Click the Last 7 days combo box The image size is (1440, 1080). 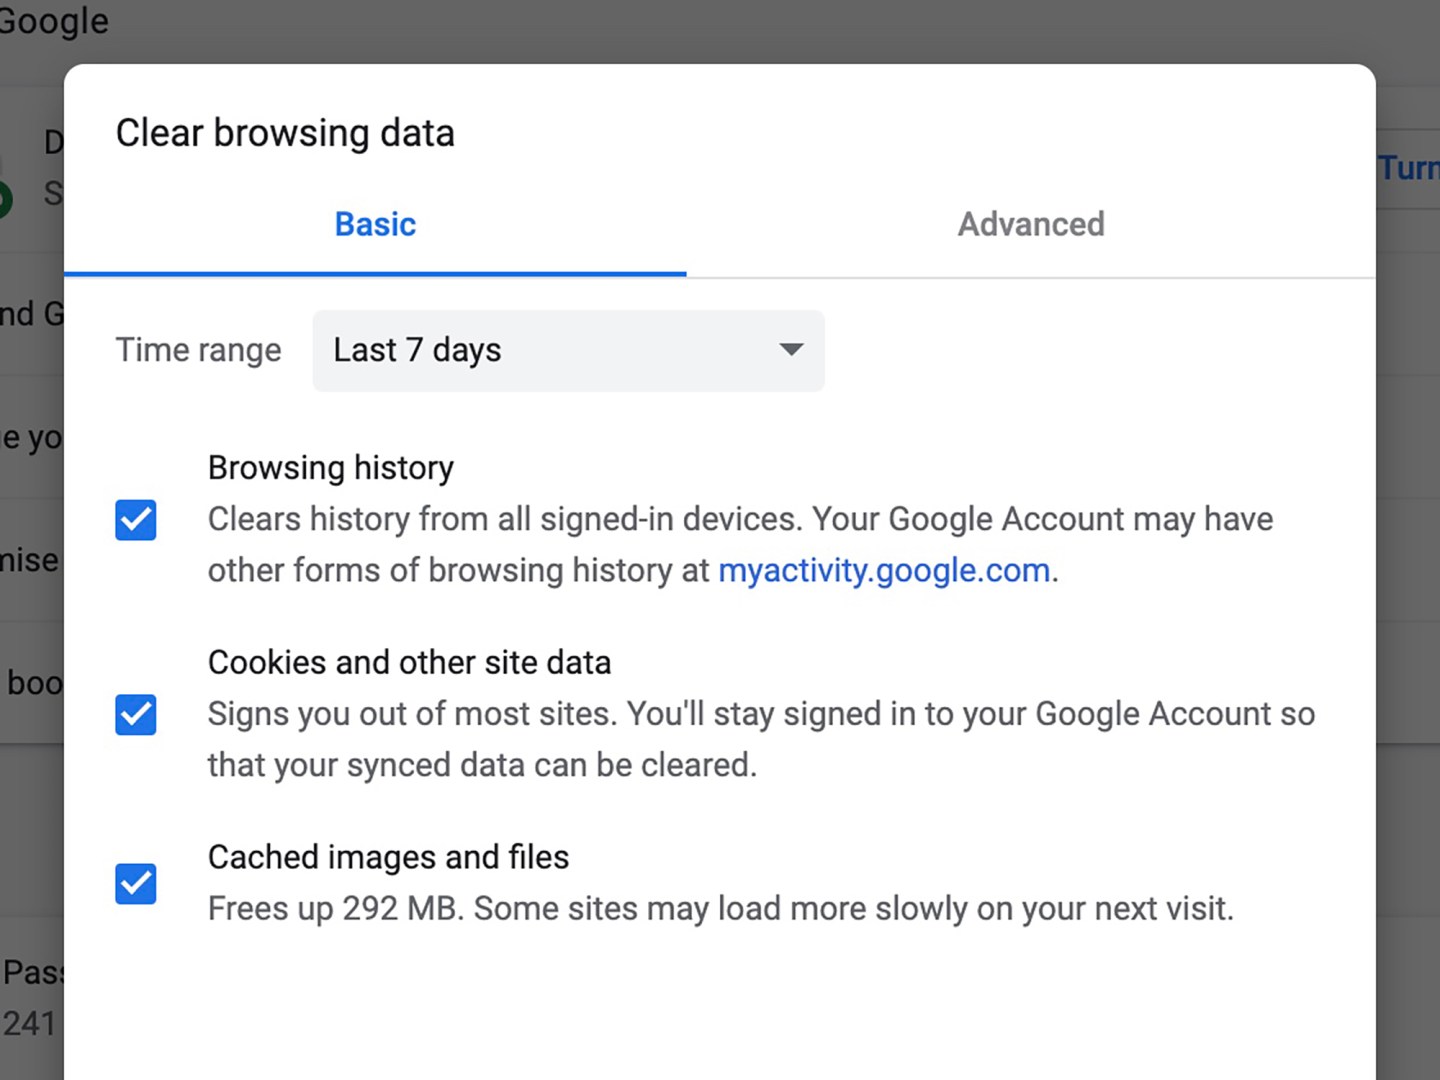(x=568, y=351)
